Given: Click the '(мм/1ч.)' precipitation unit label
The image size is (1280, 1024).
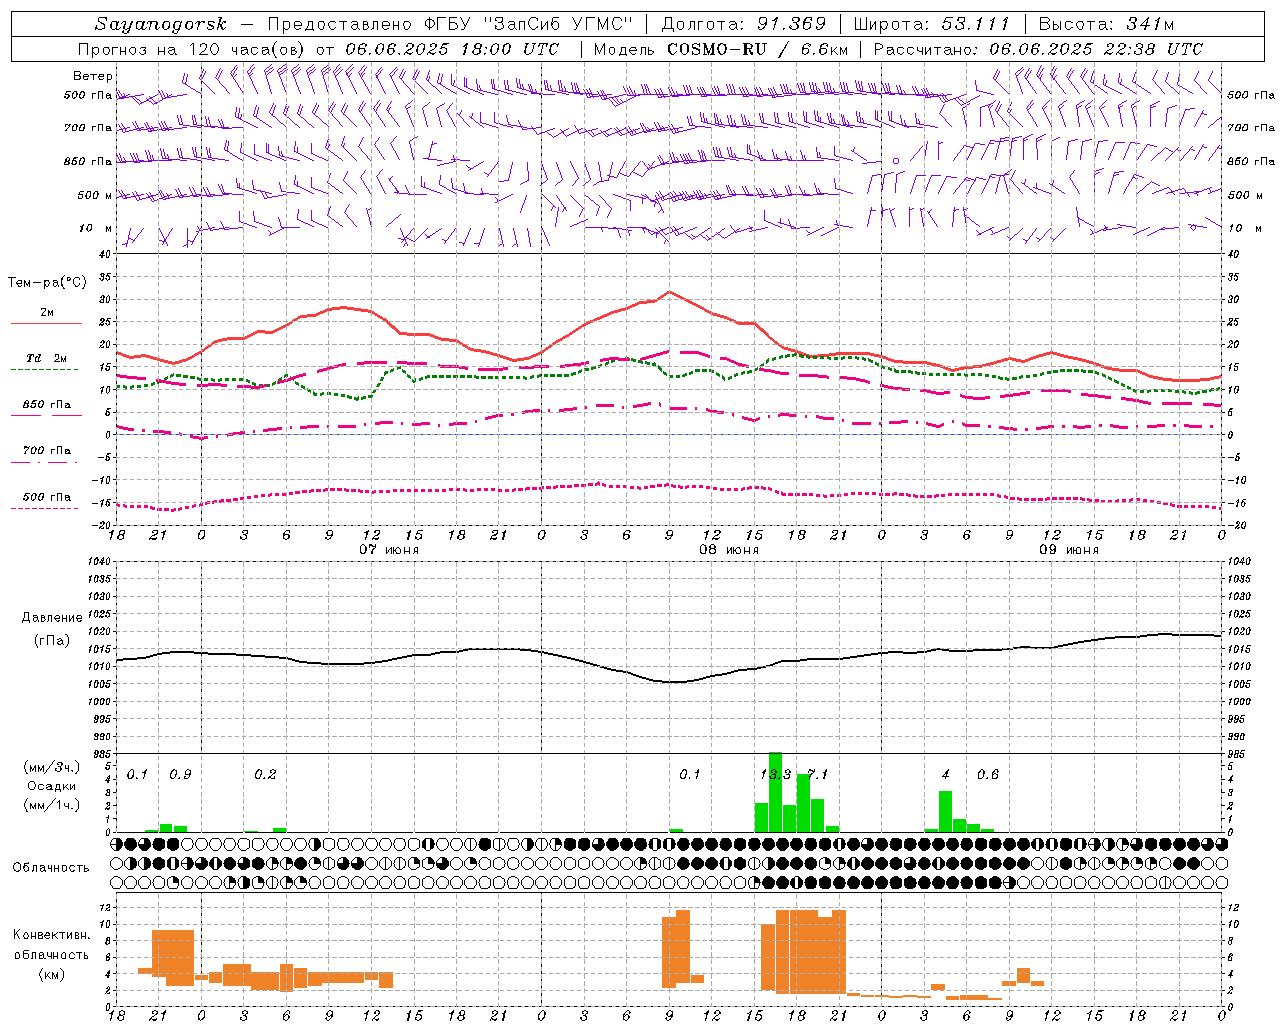Looking at the screenshot, I should [x=52, y=805].
